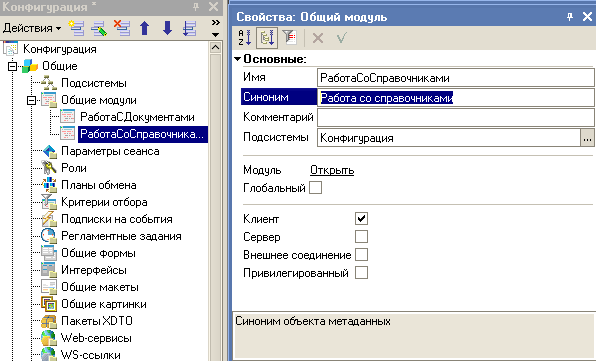Click the Delete item red X icon
596x361 pixels.
(x=122, y=28)
